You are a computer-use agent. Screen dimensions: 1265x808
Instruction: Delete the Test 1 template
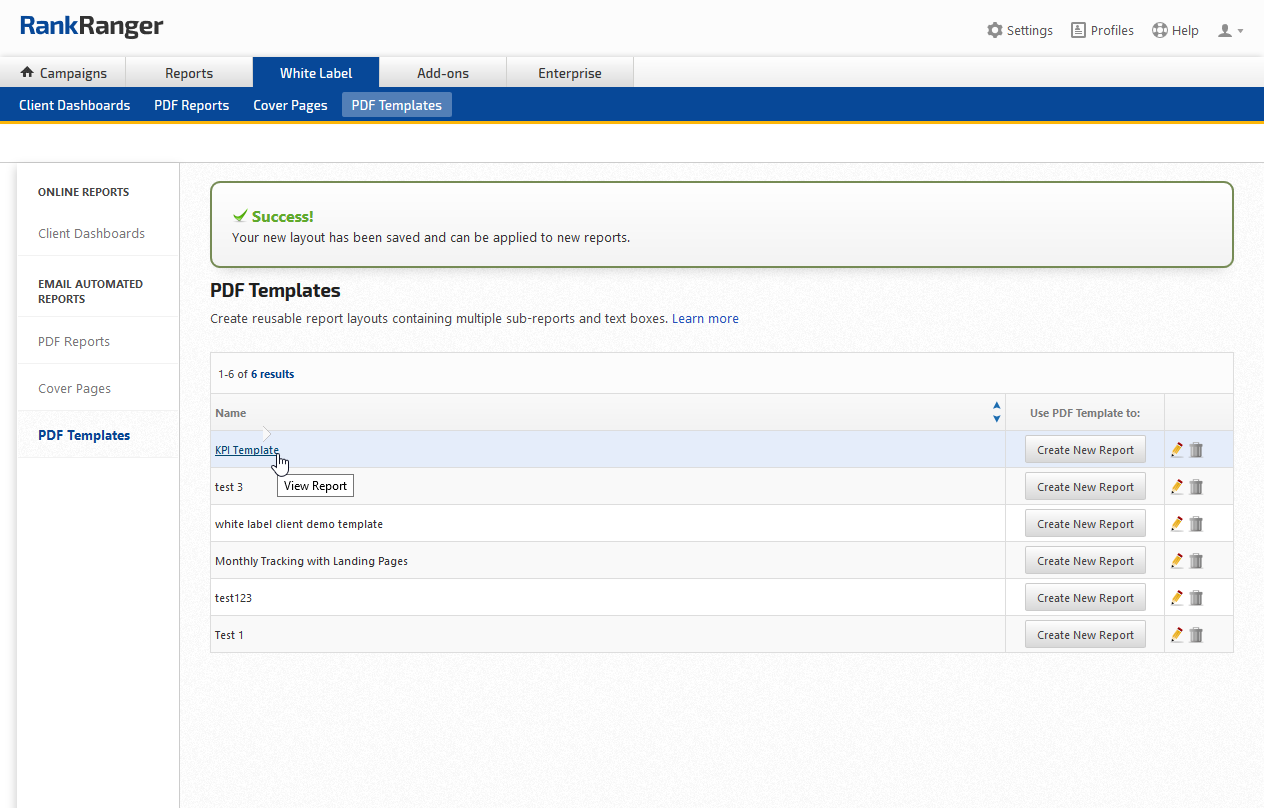1196,635
